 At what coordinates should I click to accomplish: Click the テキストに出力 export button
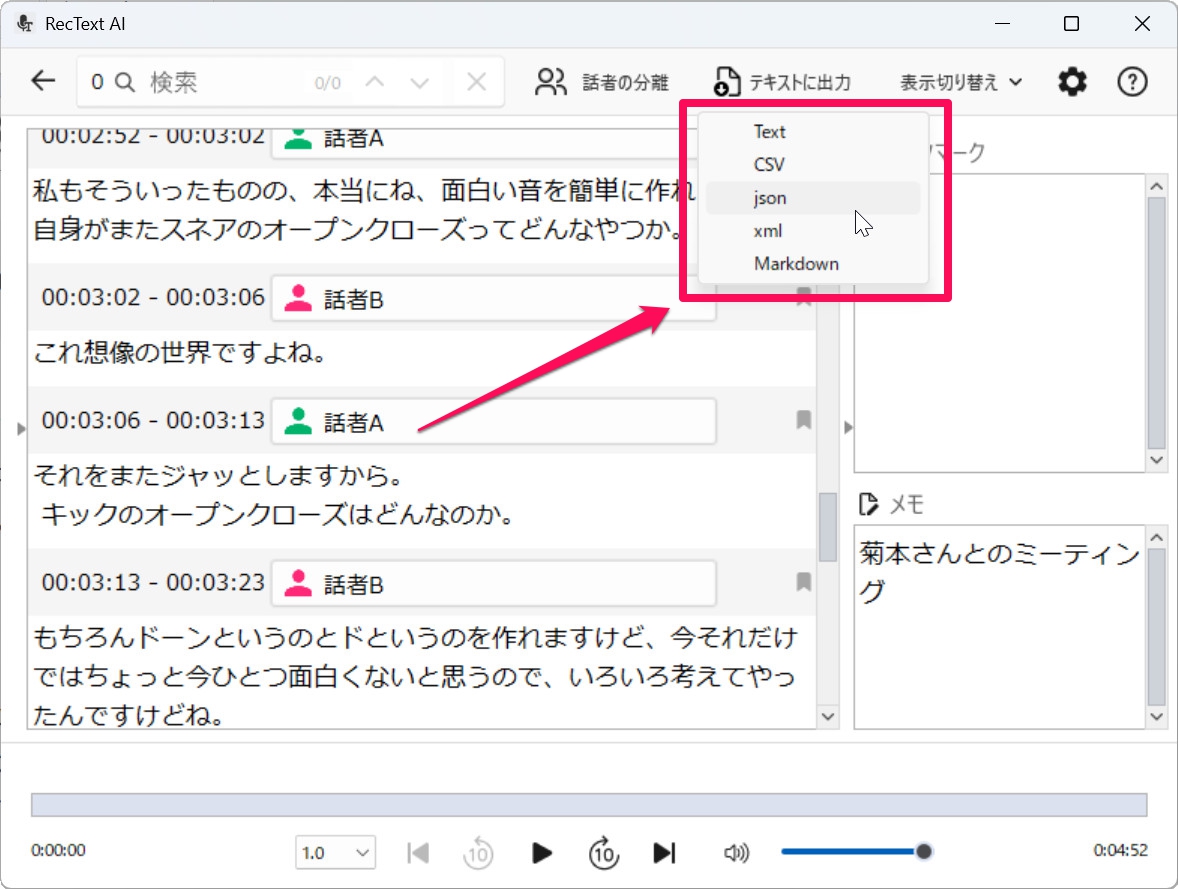[x=783, y=82]
